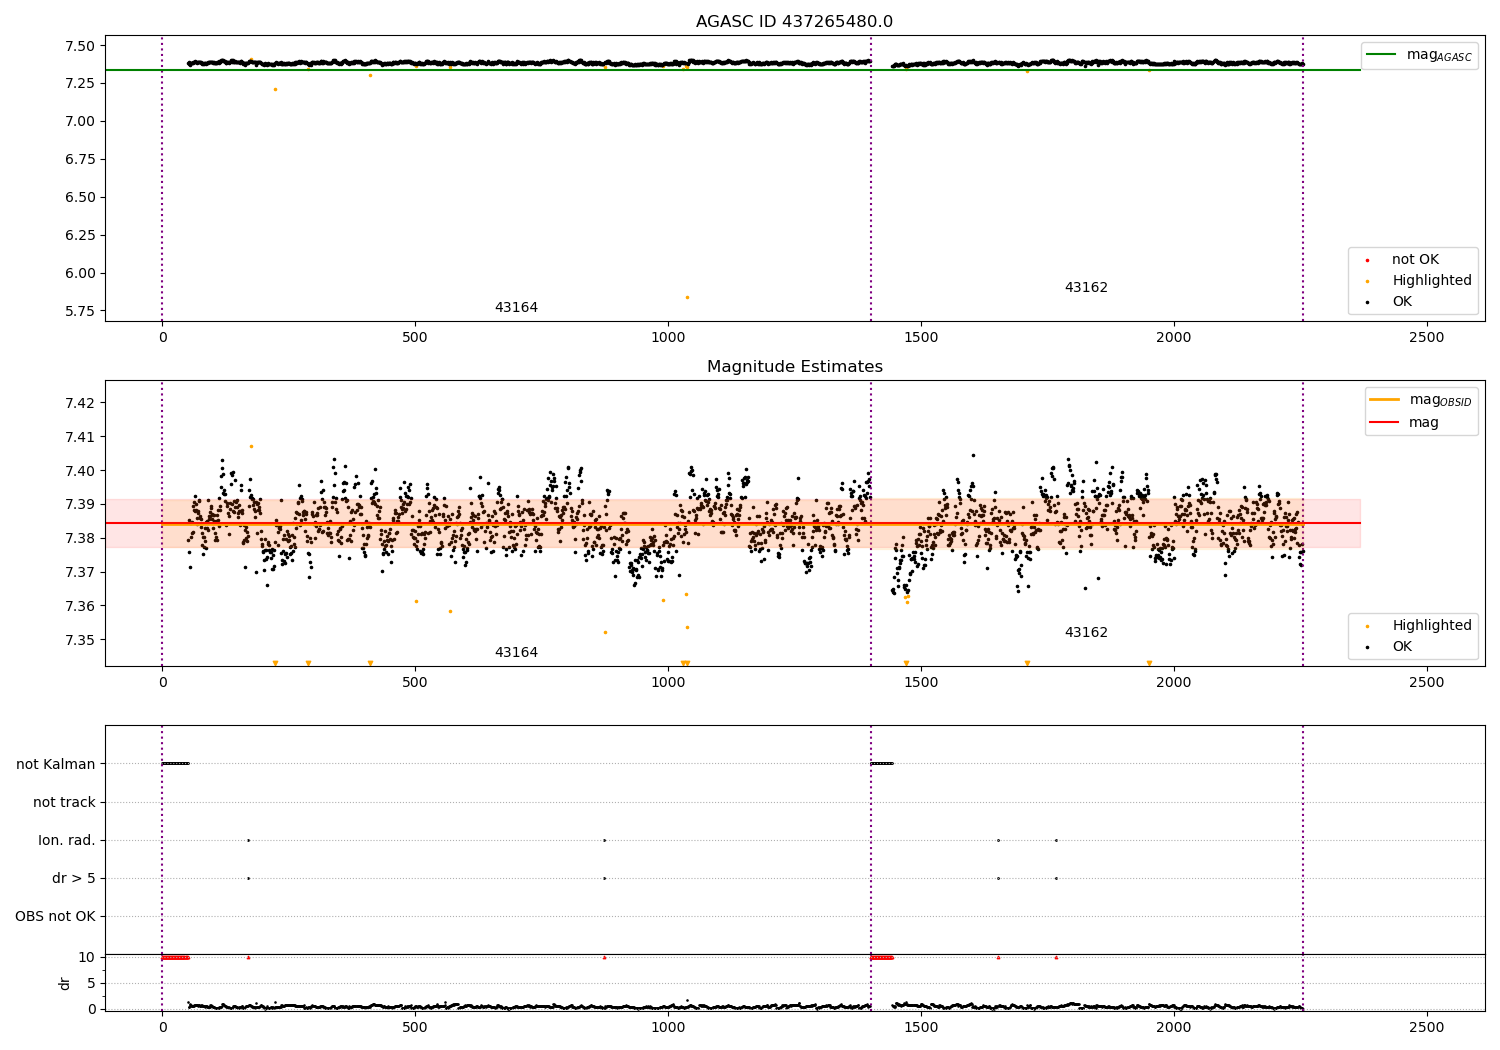Screen dimensions: 1500x1050
Task: Click the 7.38 y-tick label in middle plot
Action: click(x=80, y=539)
